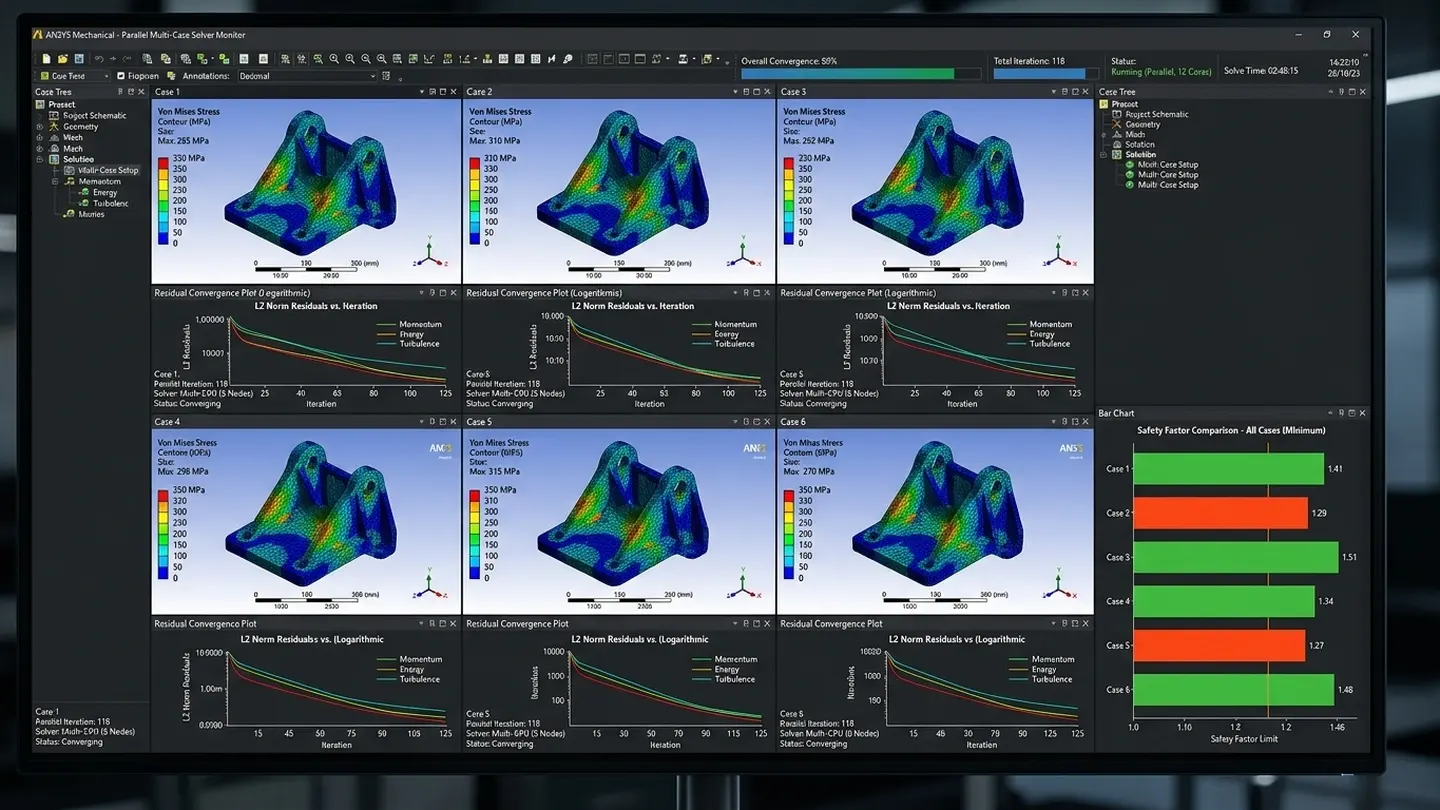Open the Case 2 panel options arrow
The height and width of the screenshot is (810, 1440).
tap(734, 92)
